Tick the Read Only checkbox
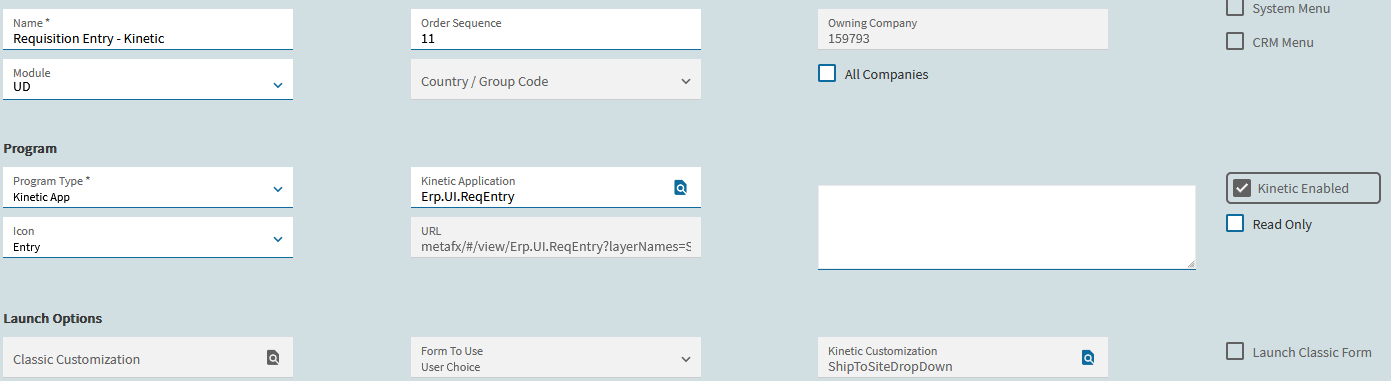1391x381 pixels. coord(1235,224)
